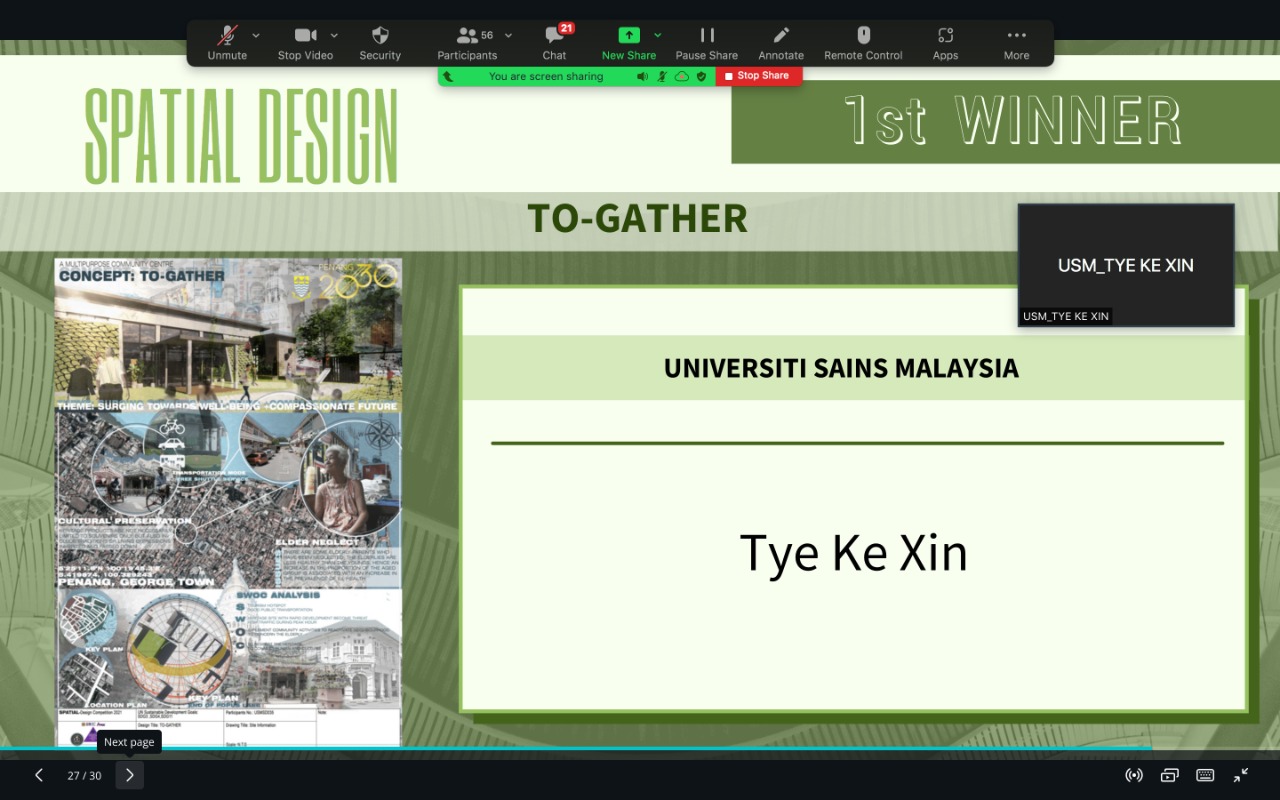
Task: Click the presentation progress bar
Action: click(640, 749)
